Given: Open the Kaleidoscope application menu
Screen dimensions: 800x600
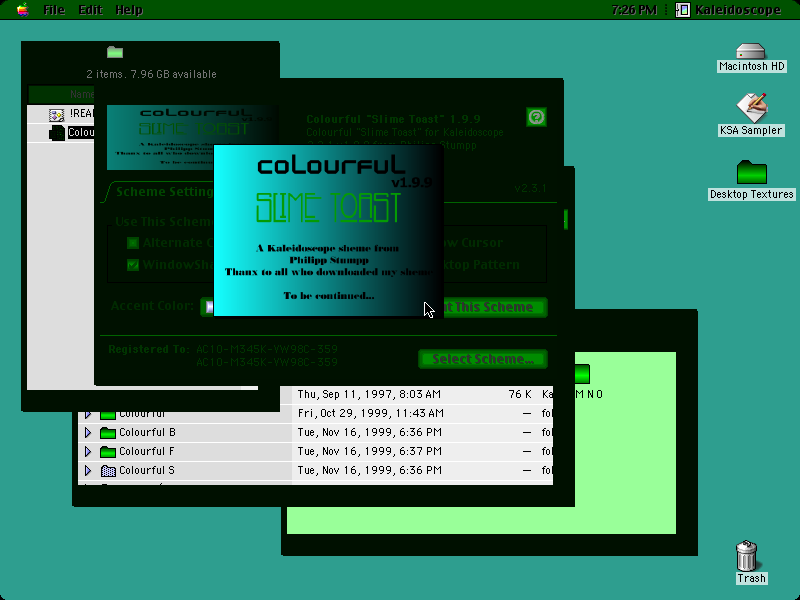Looking at the screenshot, I should 729,10.
